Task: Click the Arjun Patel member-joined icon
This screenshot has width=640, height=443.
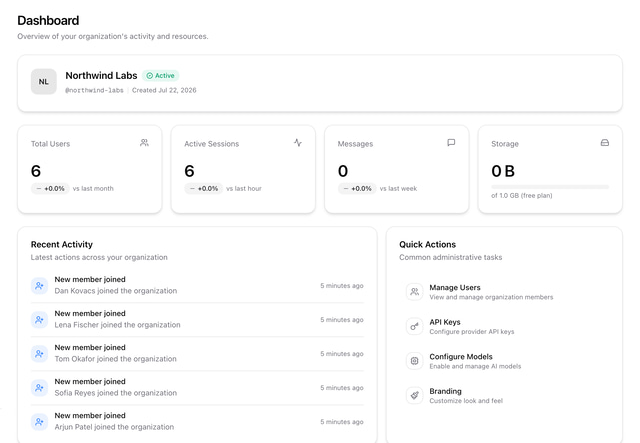Action: (x=40, y=421)
